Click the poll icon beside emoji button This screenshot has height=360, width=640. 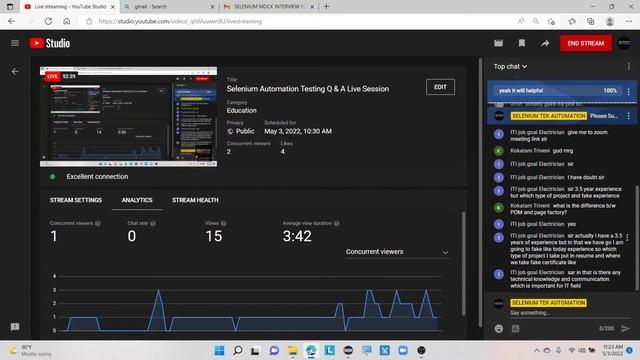pos(516,329)
